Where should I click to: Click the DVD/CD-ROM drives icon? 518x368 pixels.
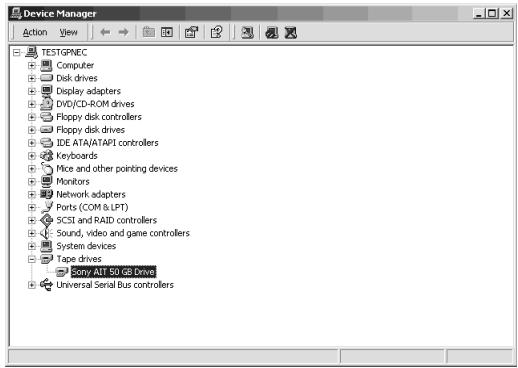click(x=46, y=104)
